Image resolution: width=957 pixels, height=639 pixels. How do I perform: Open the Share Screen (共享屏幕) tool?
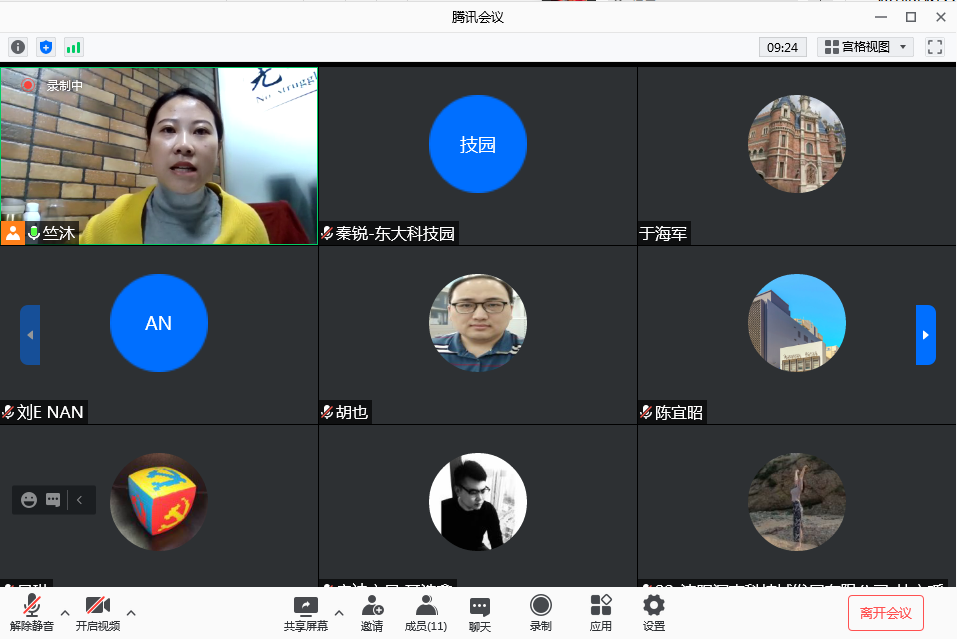(x=305, y=613)
